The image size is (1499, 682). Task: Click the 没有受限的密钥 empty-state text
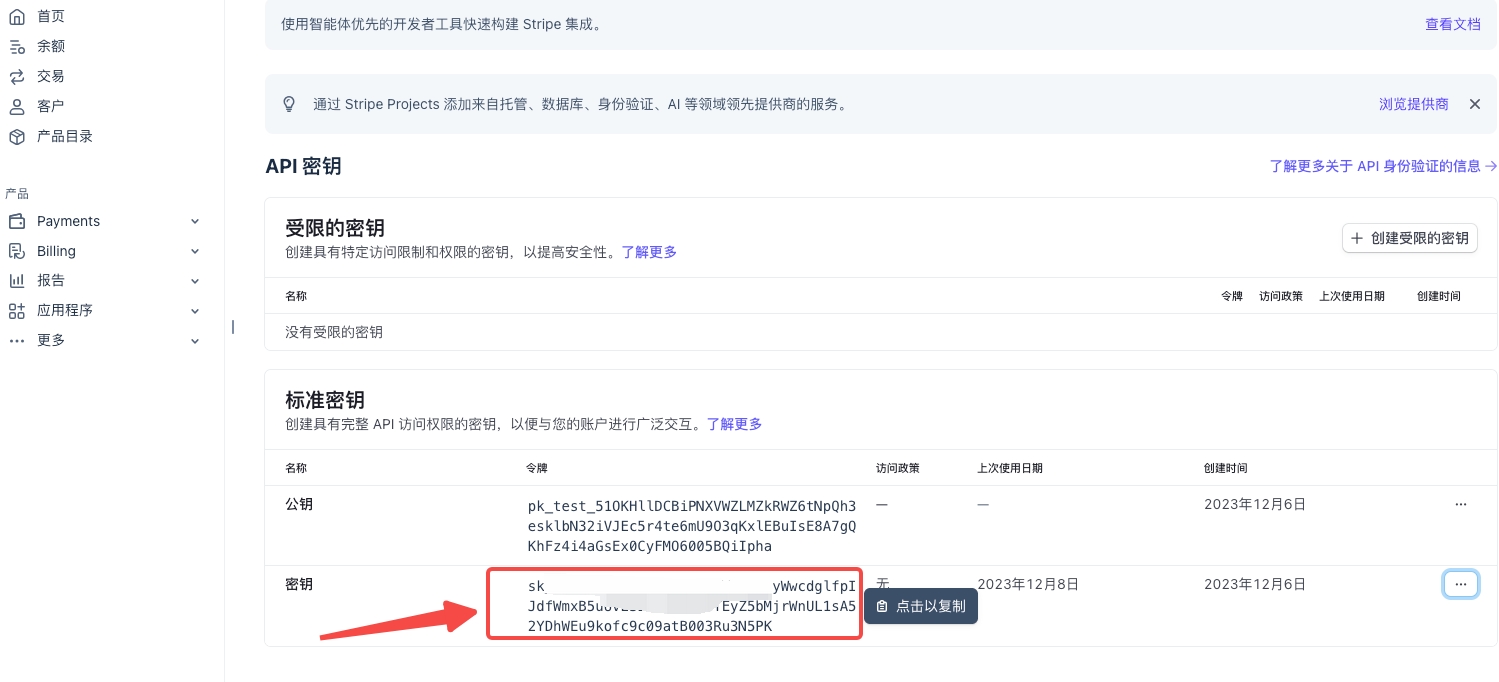(x=334, y=332)
